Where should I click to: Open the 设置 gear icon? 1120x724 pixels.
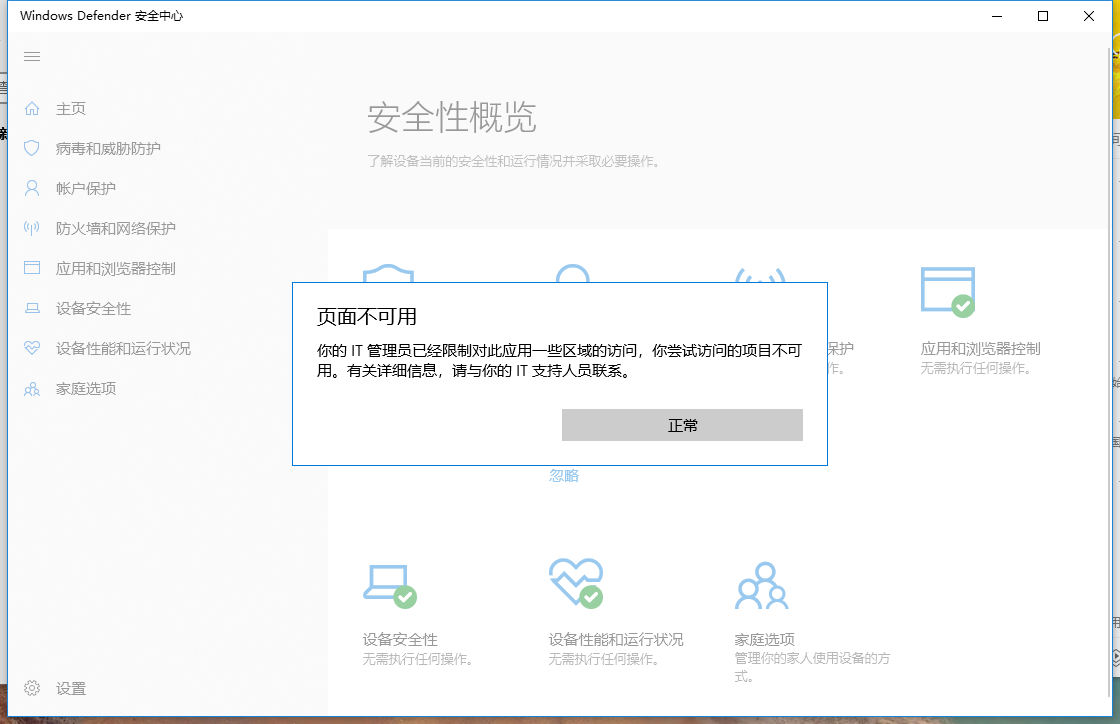31,688
